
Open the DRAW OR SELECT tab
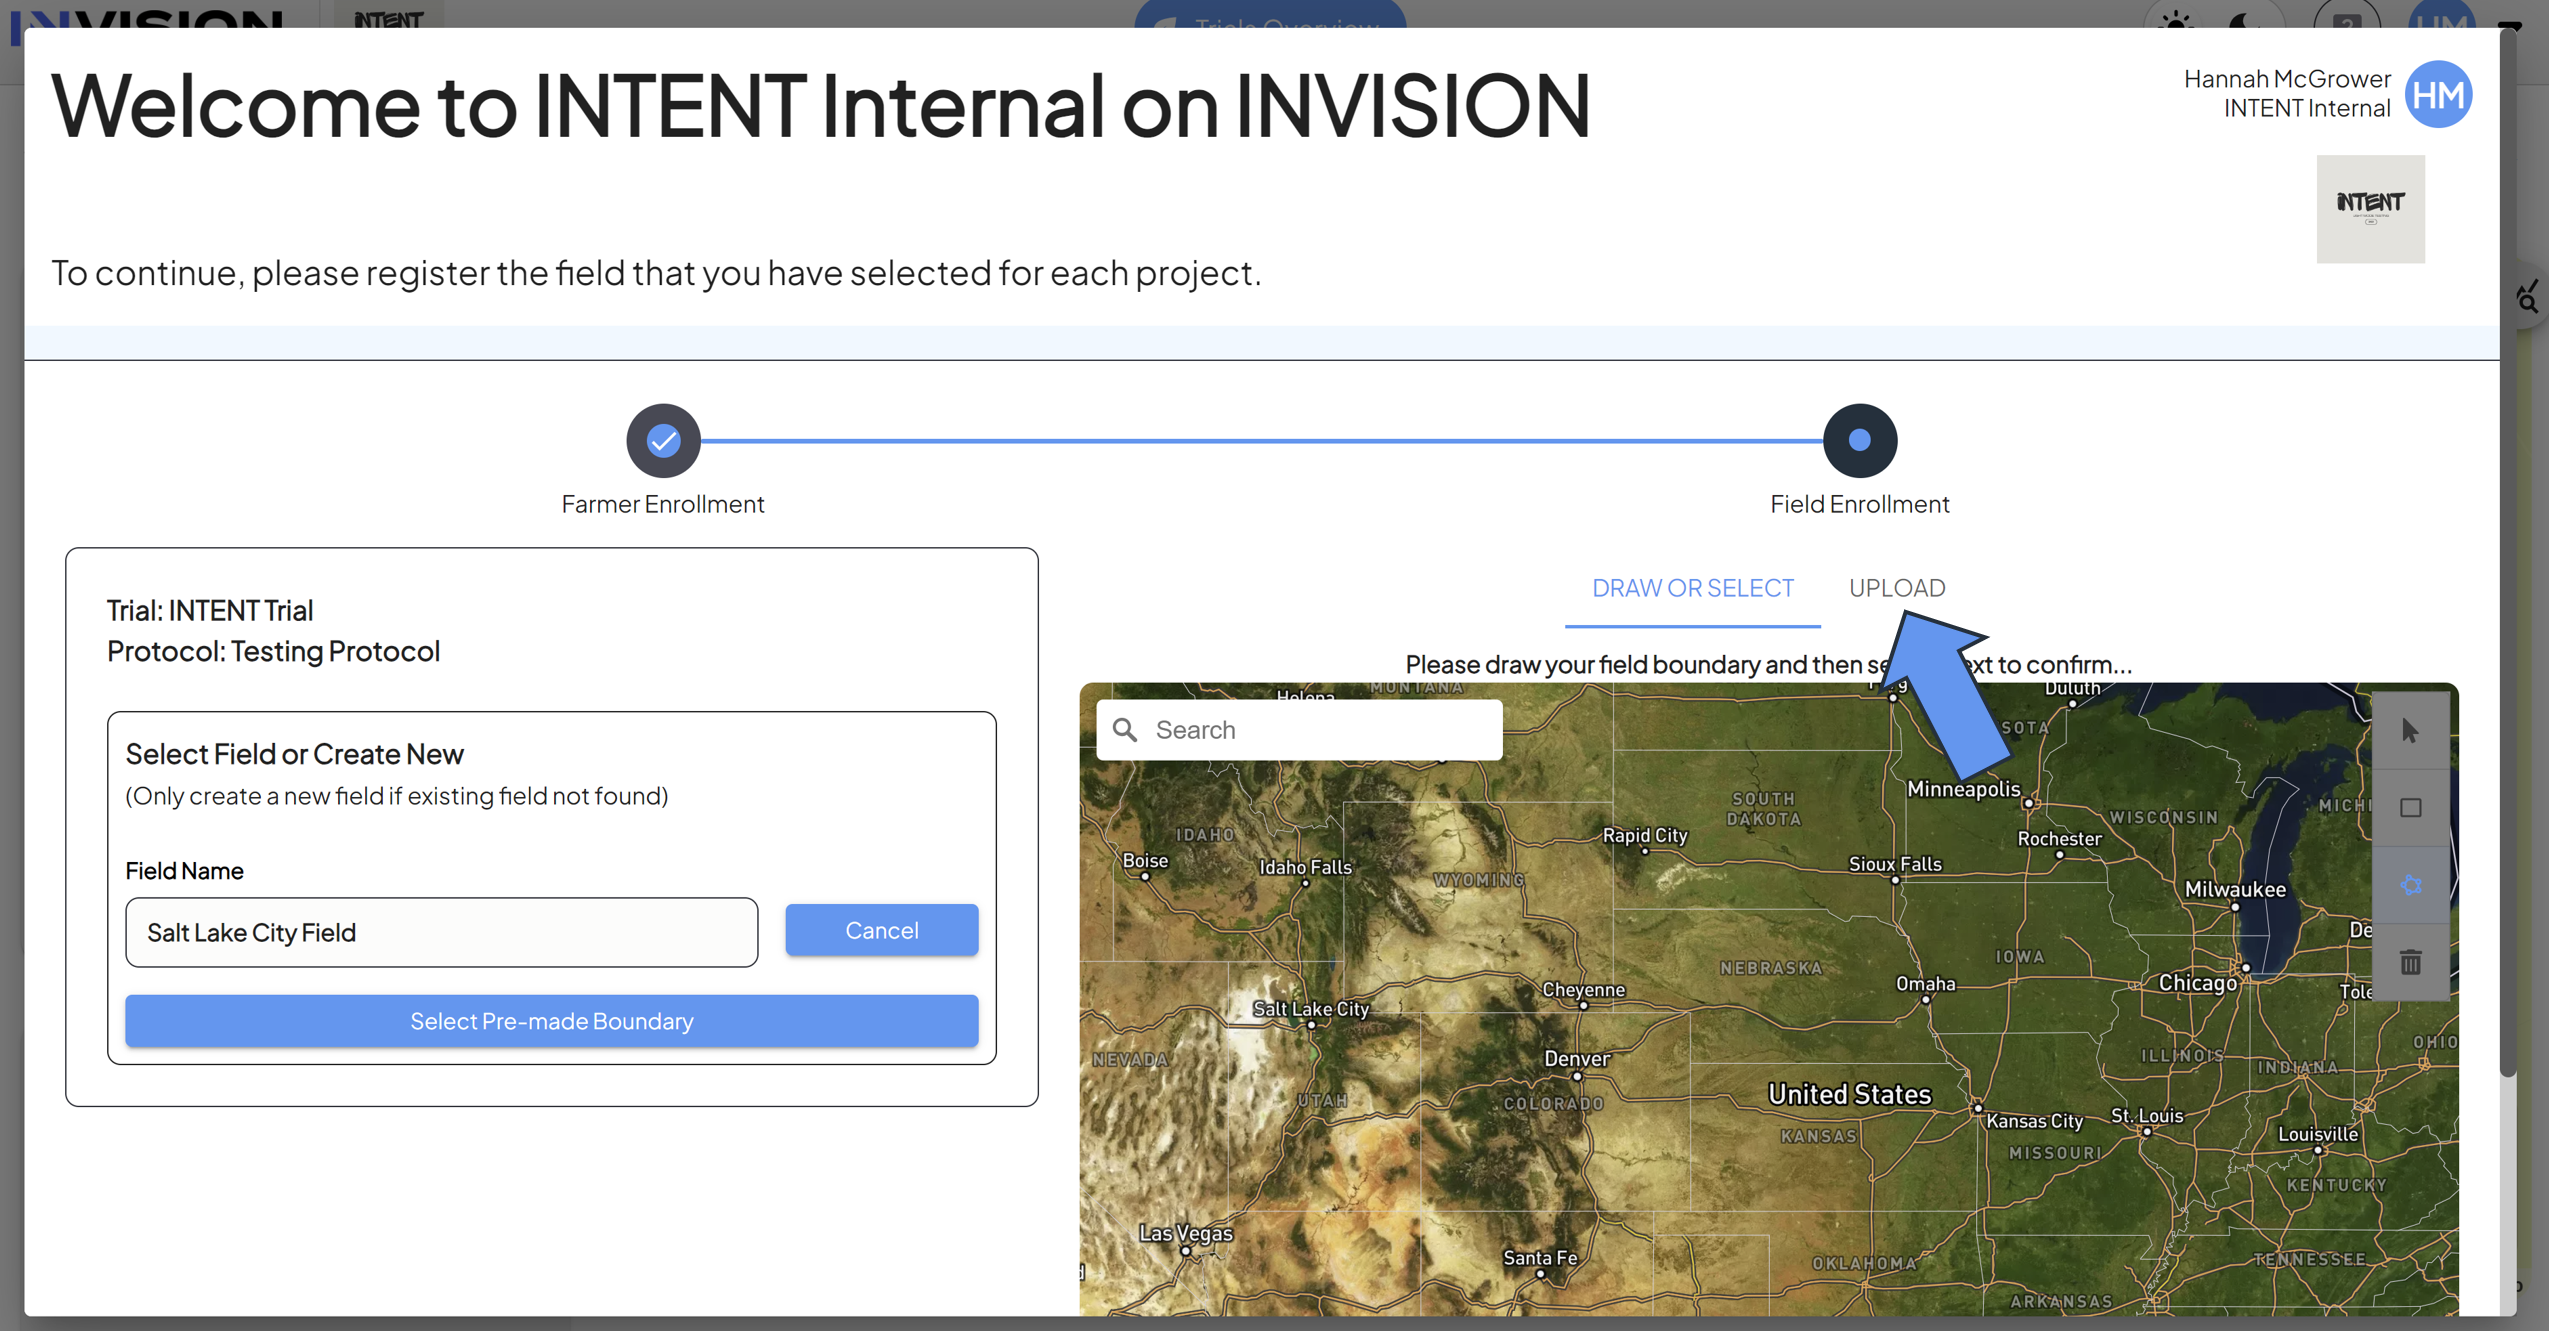(1692, 588)
